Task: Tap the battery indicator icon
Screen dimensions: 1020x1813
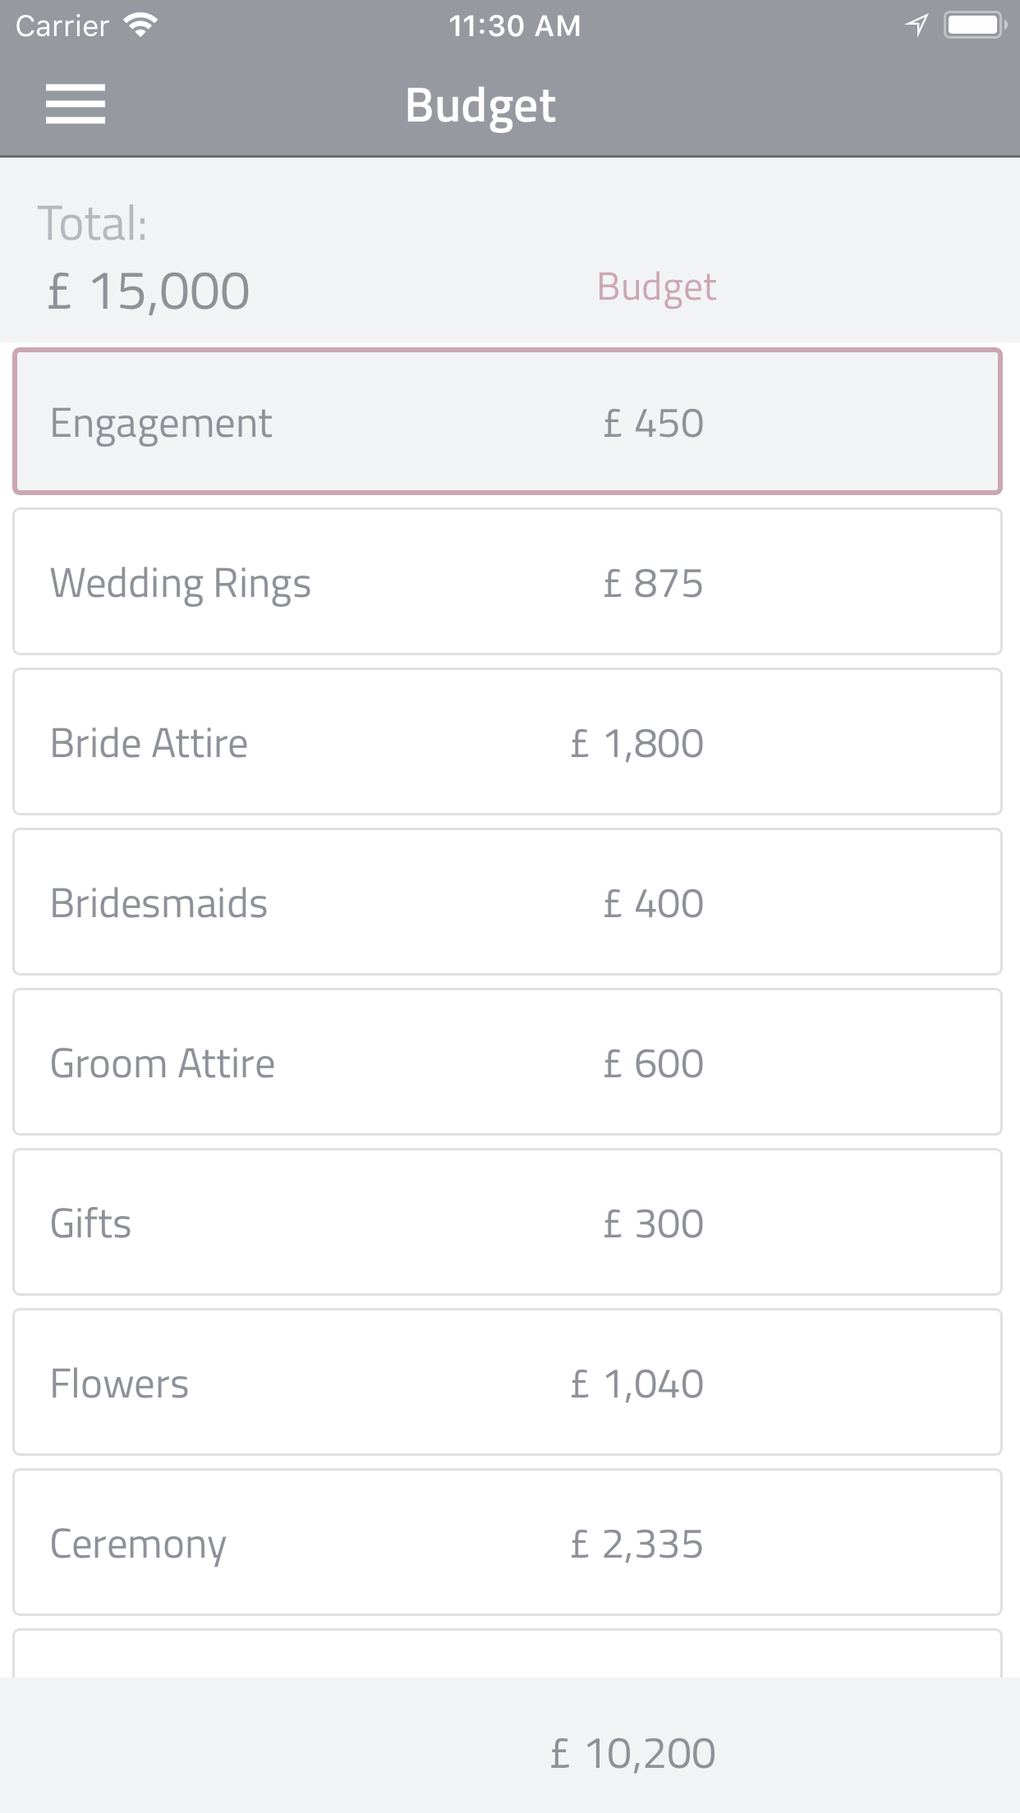Action: [x=973, y=25]
